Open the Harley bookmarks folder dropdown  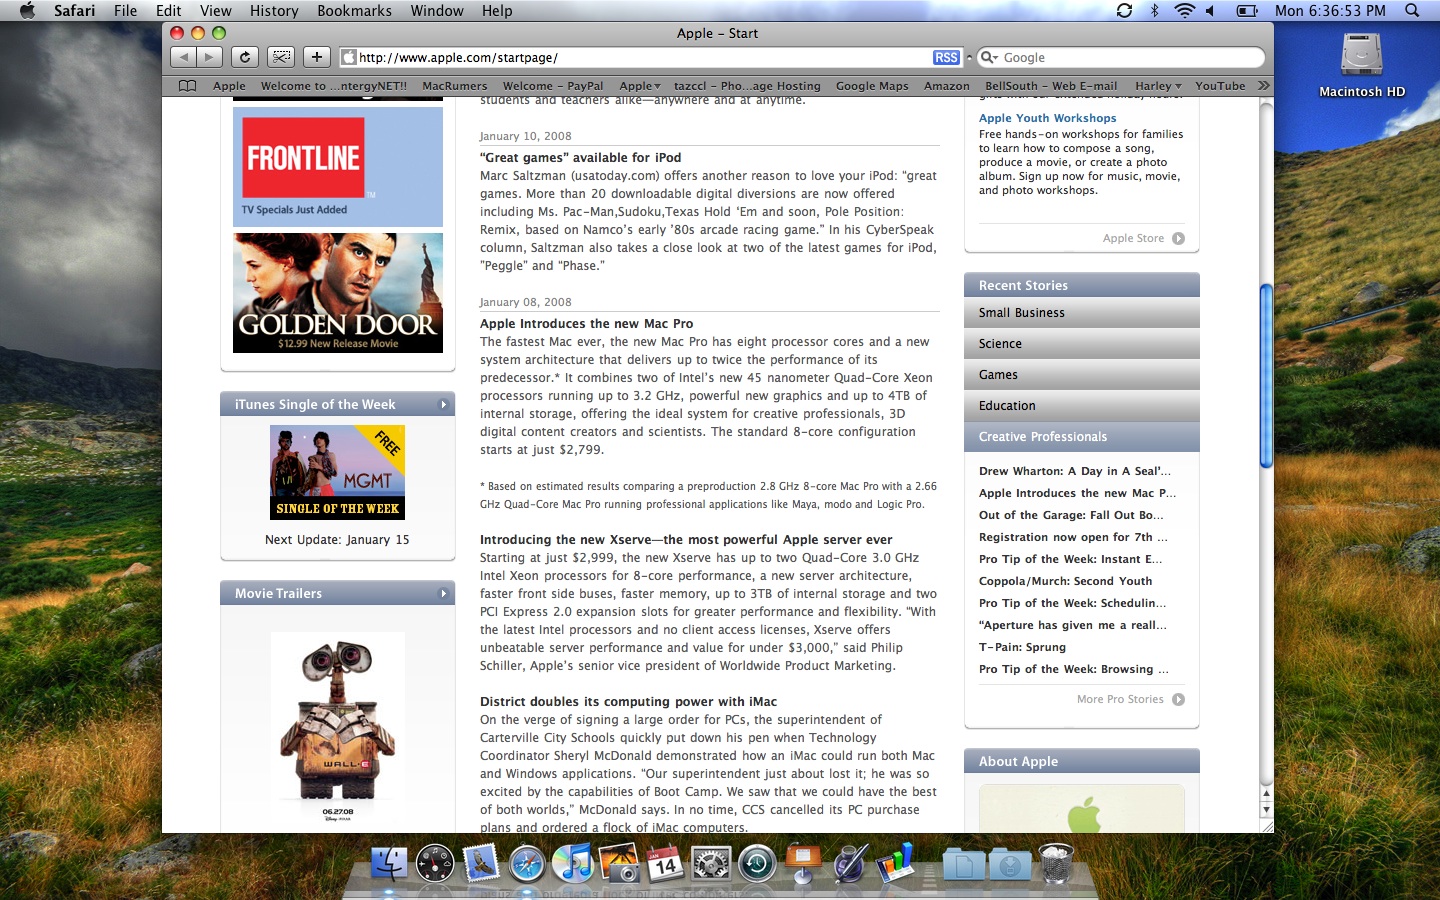(x=1158, y=86)
